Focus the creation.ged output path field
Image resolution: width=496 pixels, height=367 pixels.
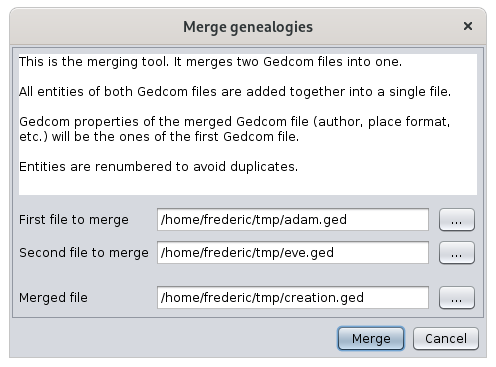[293, 298]
